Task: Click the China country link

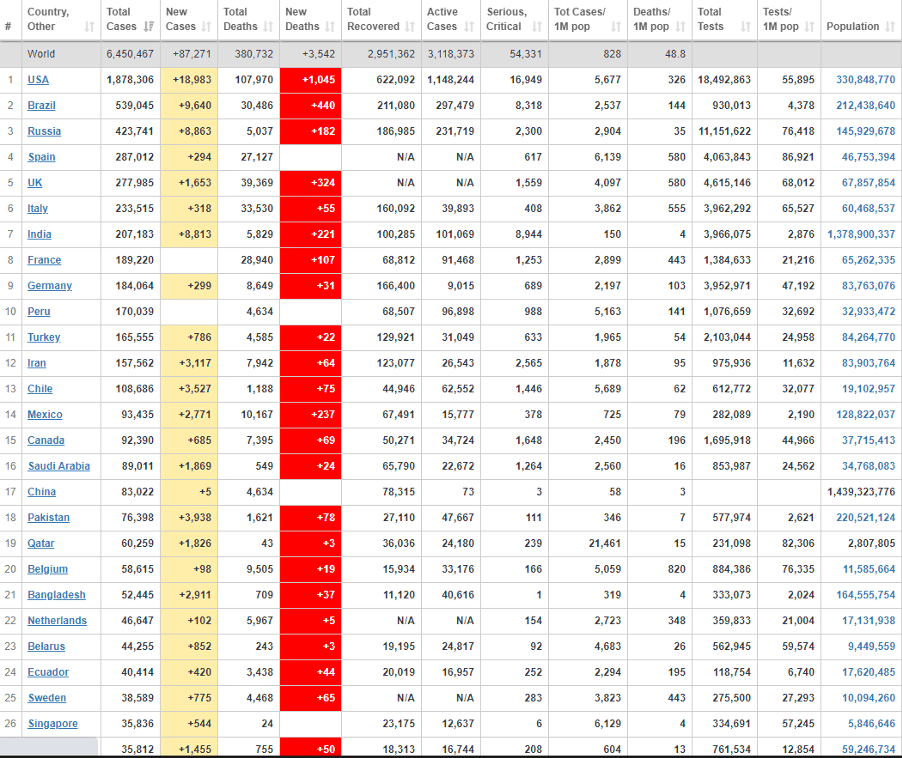Action: tap(41, 492)
